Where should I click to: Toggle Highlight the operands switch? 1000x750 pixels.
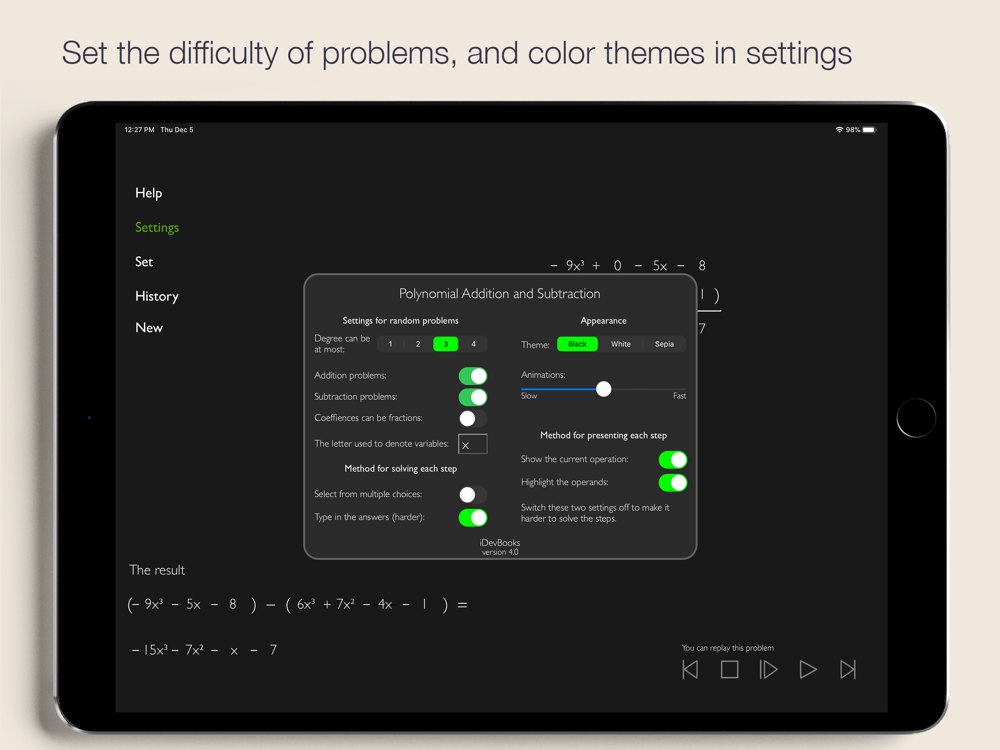tap(673, 482)
